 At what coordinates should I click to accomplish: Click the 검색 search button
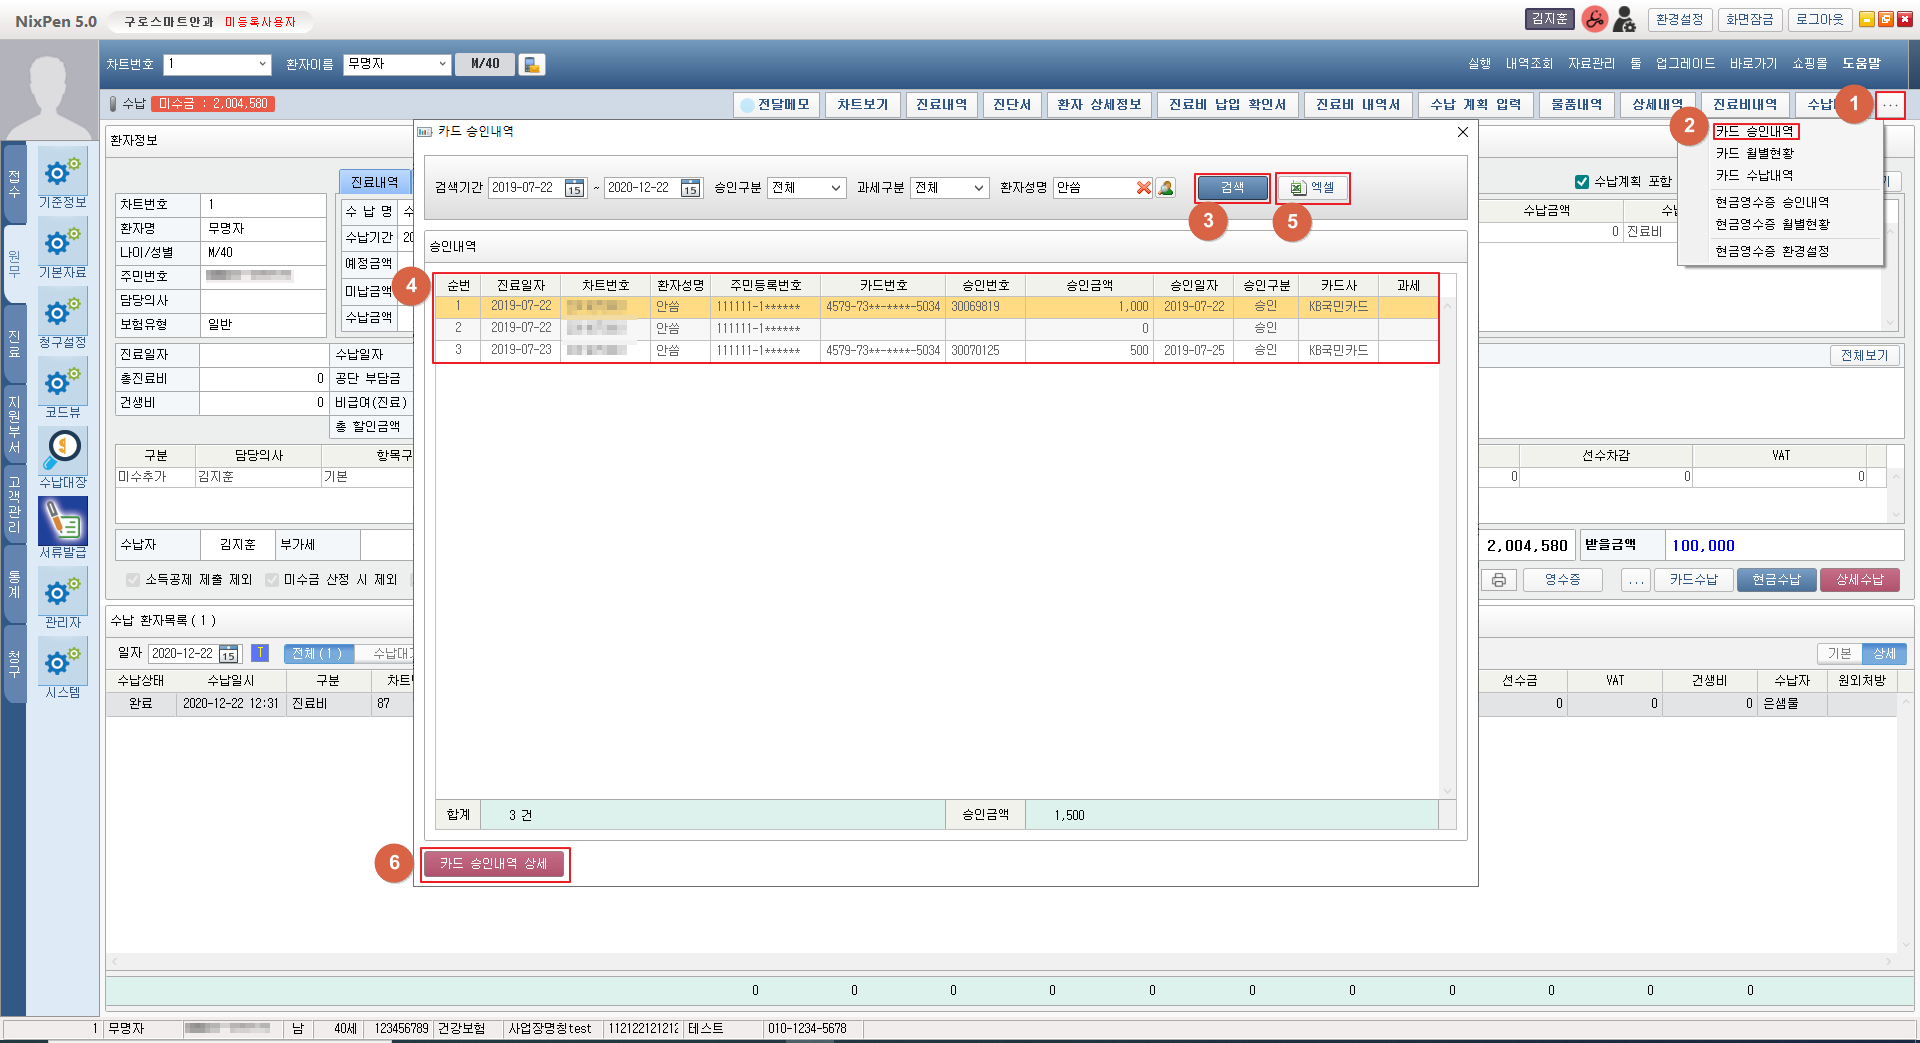coord(1232,188)
